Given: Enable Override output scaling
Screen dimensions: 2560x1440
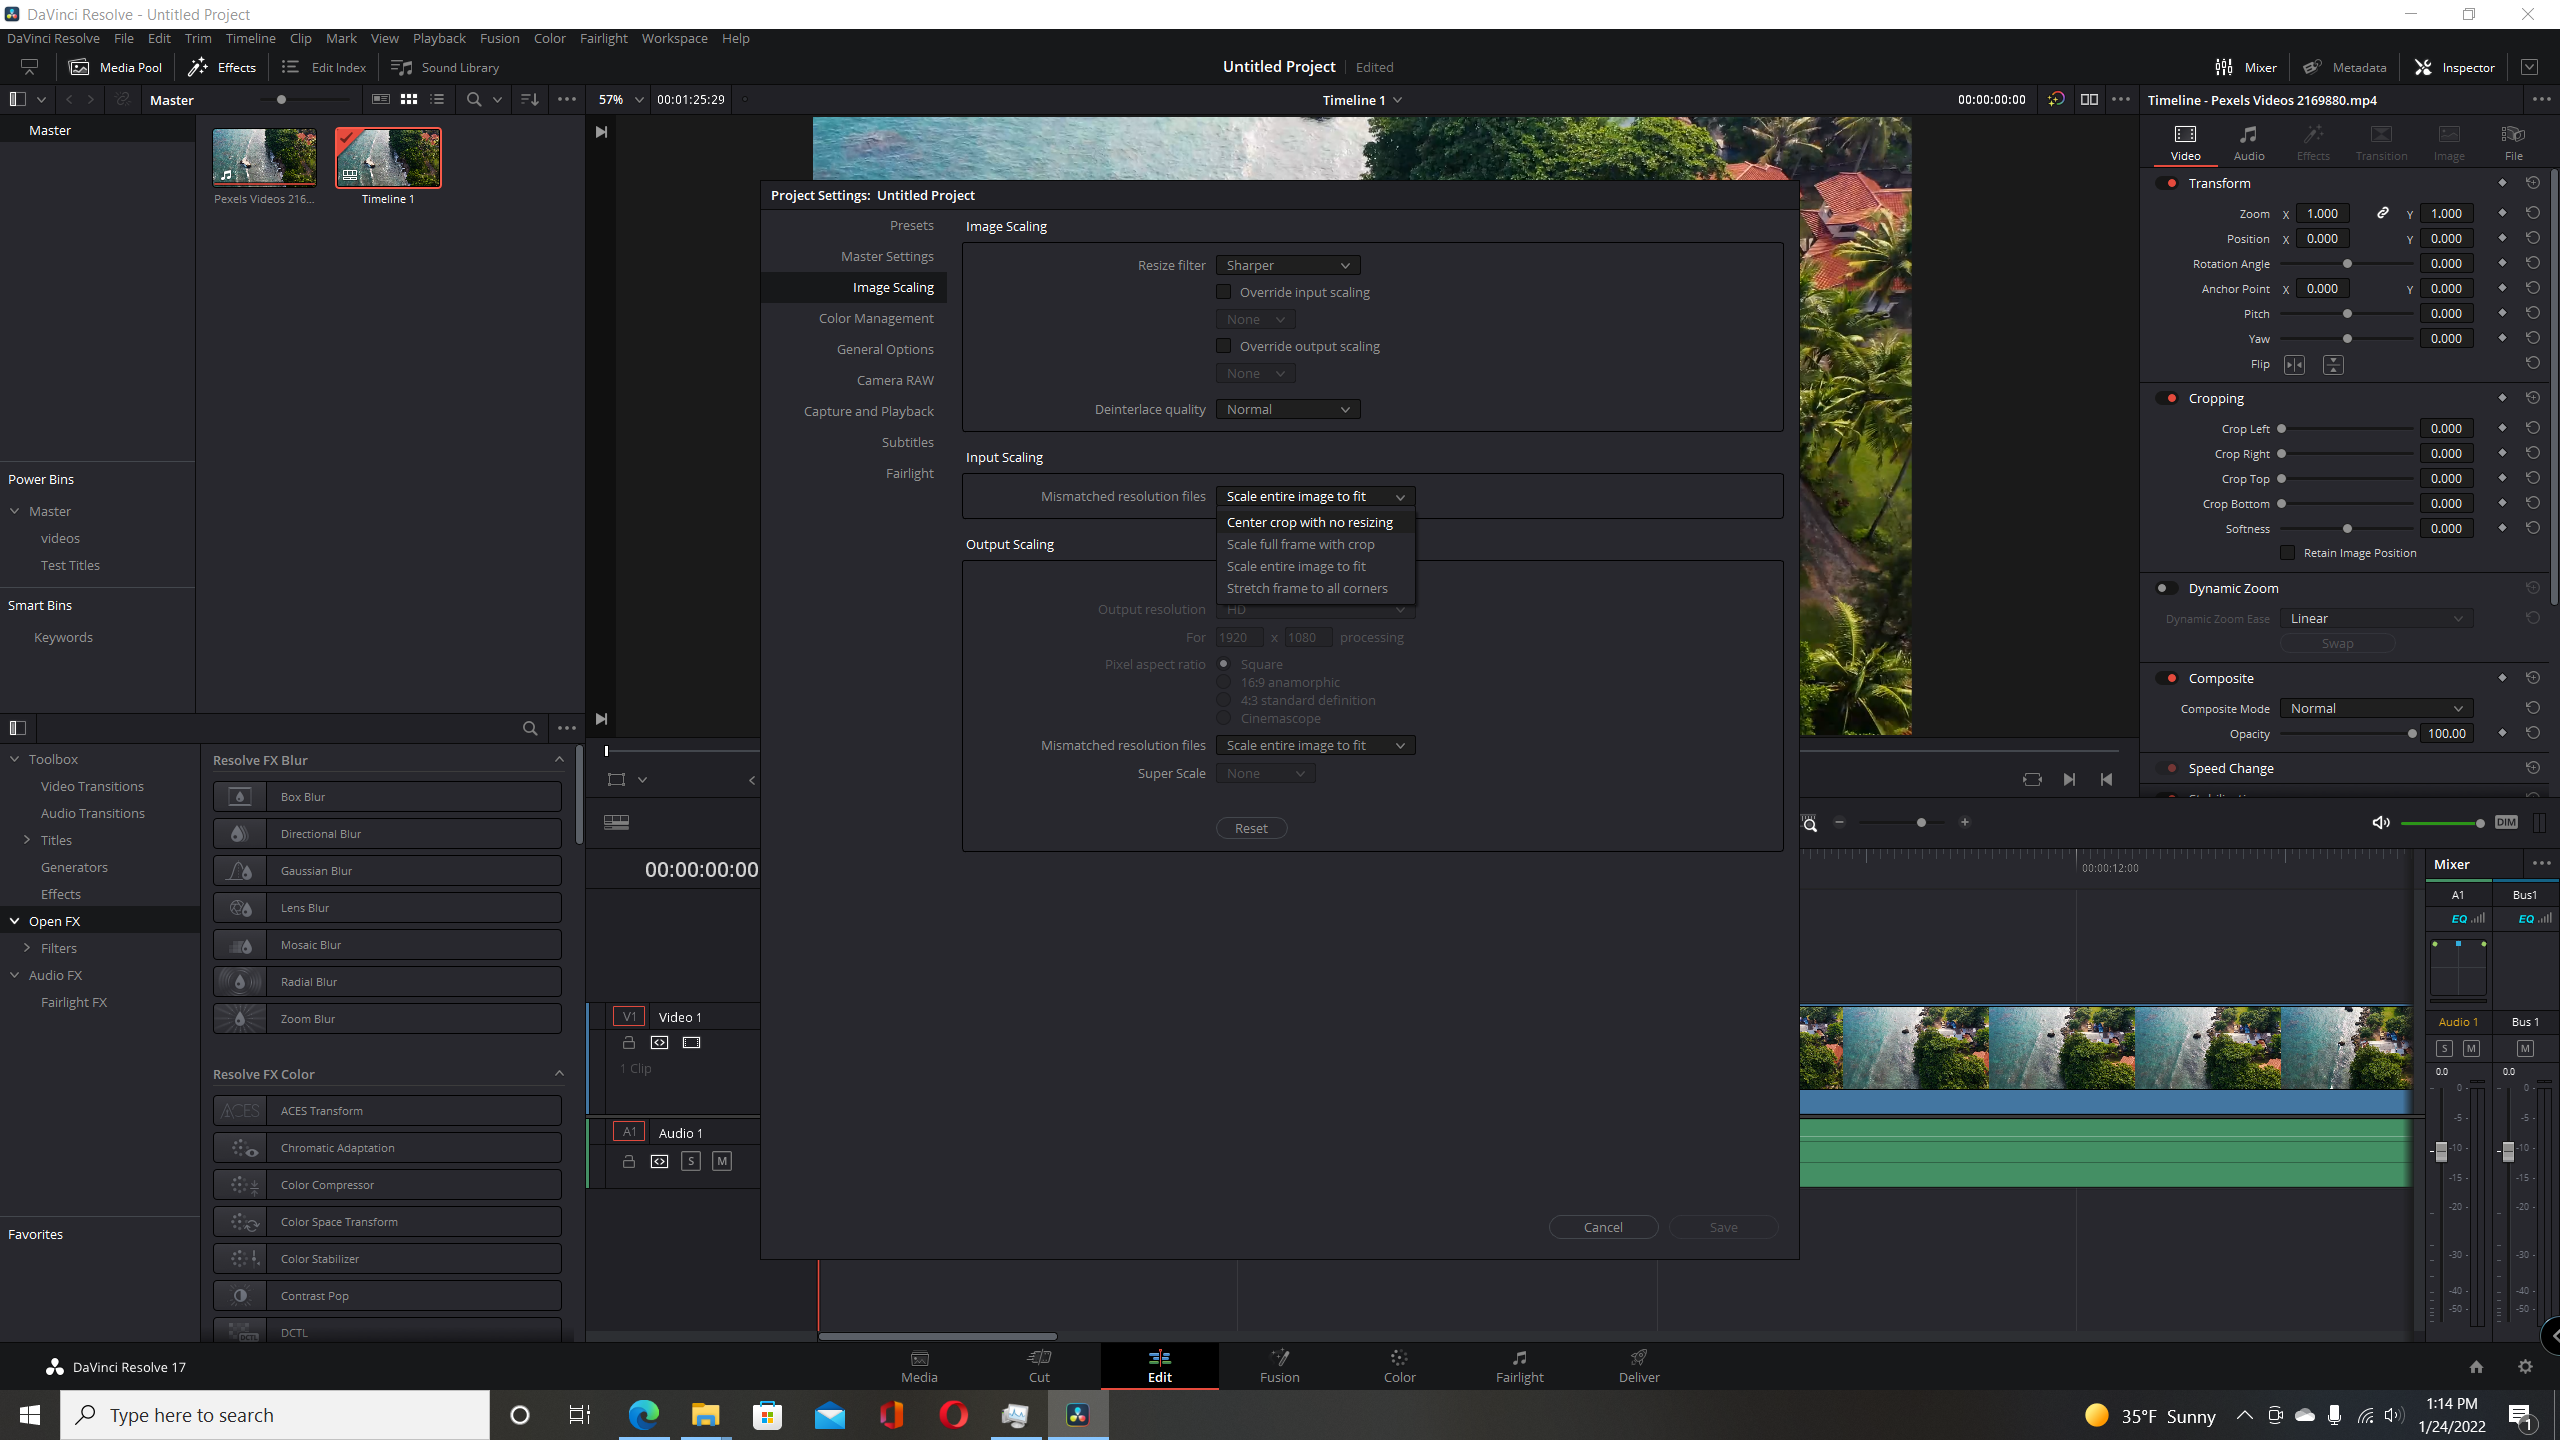Looking at the screenshot, I should (x=1223, y=346).
